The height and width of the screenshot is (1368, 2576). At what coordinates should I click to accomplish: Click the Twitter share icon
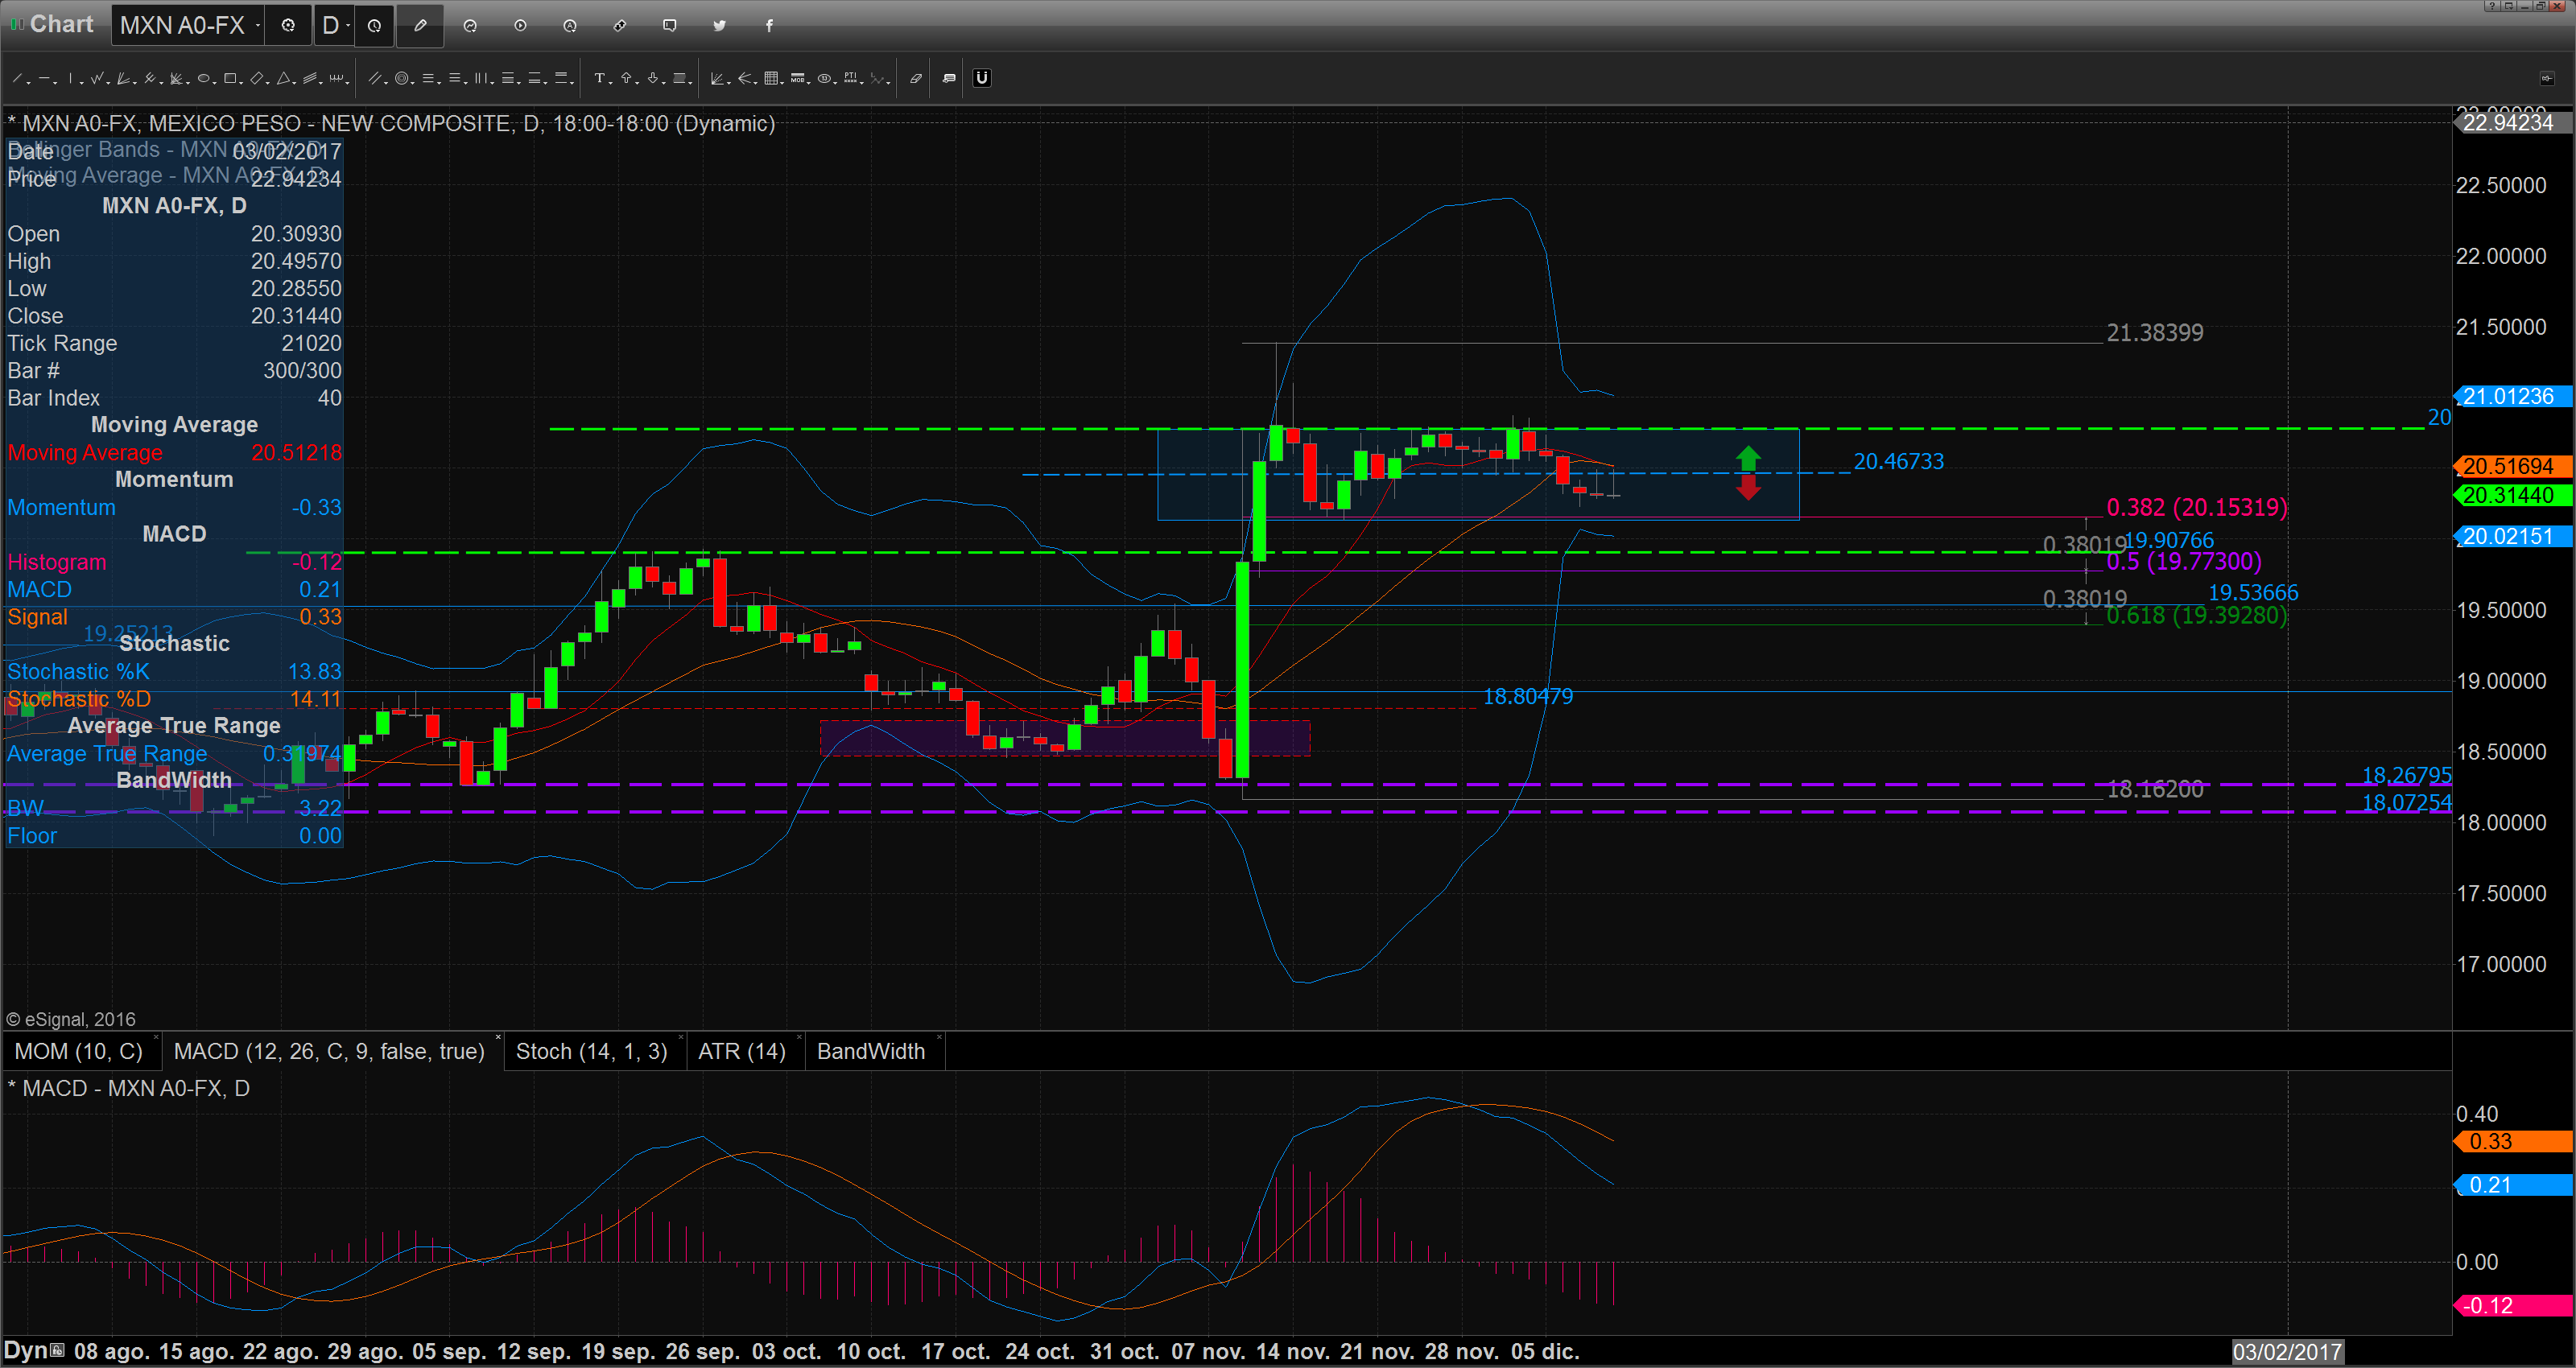(720, 25)
